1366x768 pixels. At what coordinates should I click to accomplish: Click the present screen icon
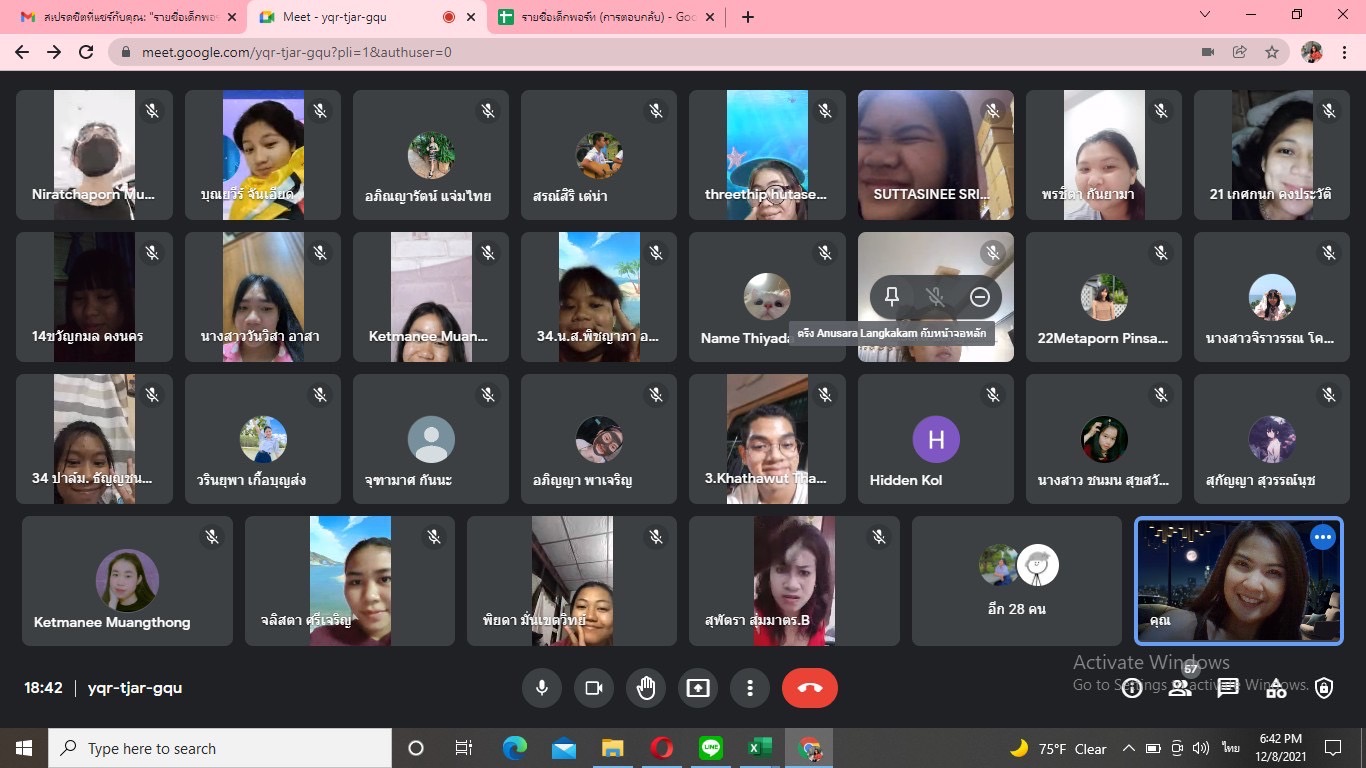698,688
